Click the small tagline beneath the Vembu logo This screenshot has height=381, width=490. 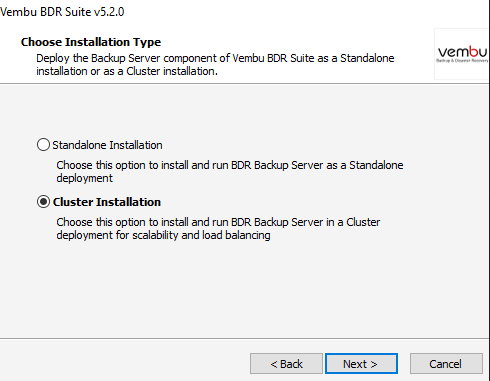pyautogui.click(x=462, y=61)
